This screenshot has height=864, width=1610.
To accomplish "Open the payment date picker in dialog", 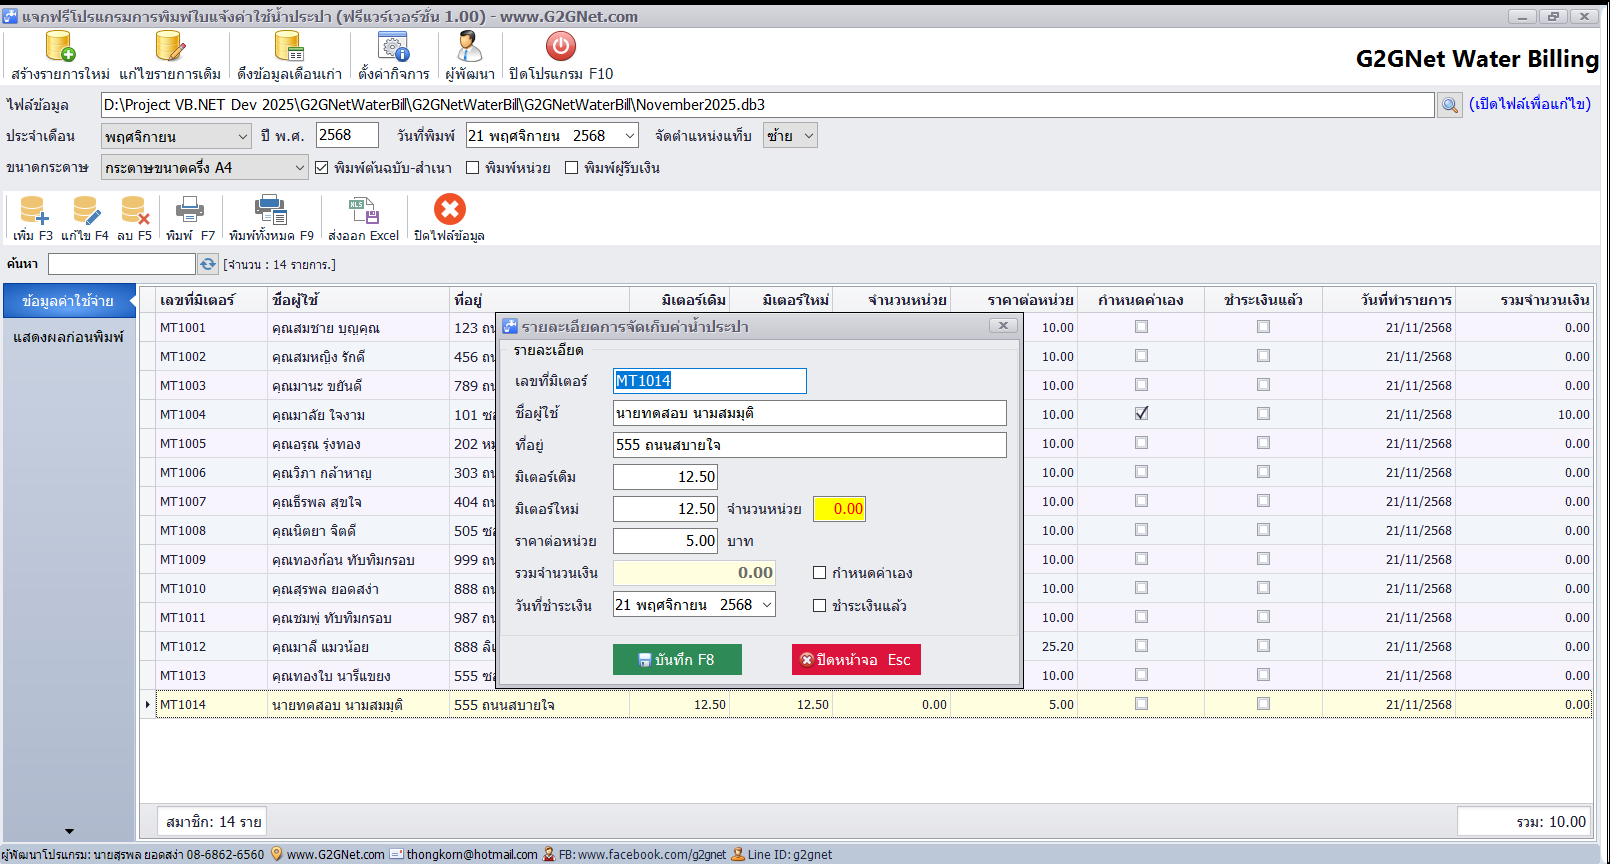I will coord(766,605).
